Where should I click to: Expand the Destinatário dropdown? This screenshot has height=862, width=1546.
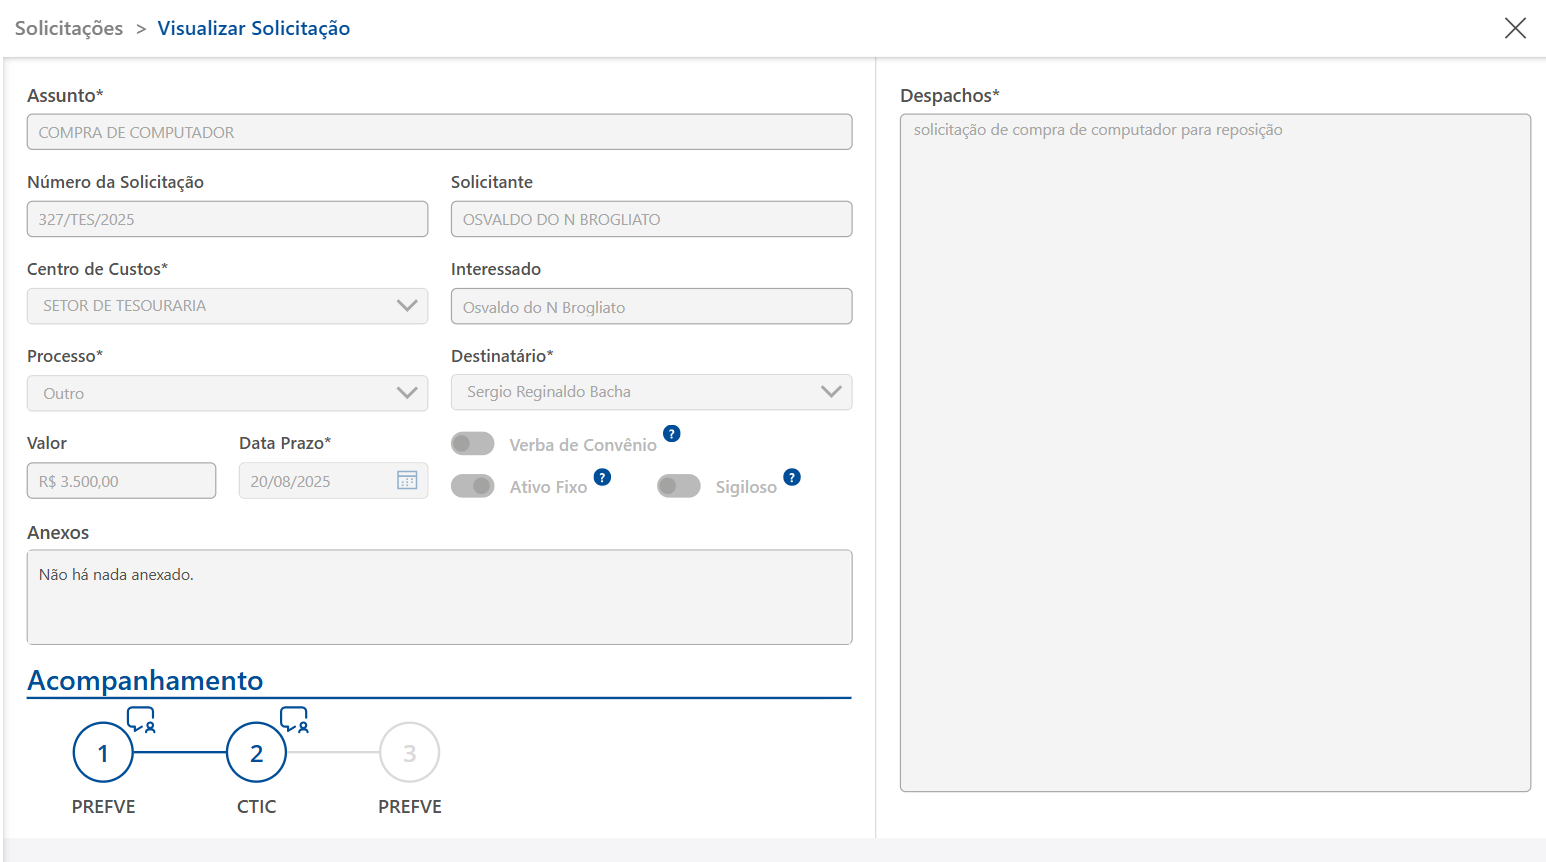coord(830,392)
